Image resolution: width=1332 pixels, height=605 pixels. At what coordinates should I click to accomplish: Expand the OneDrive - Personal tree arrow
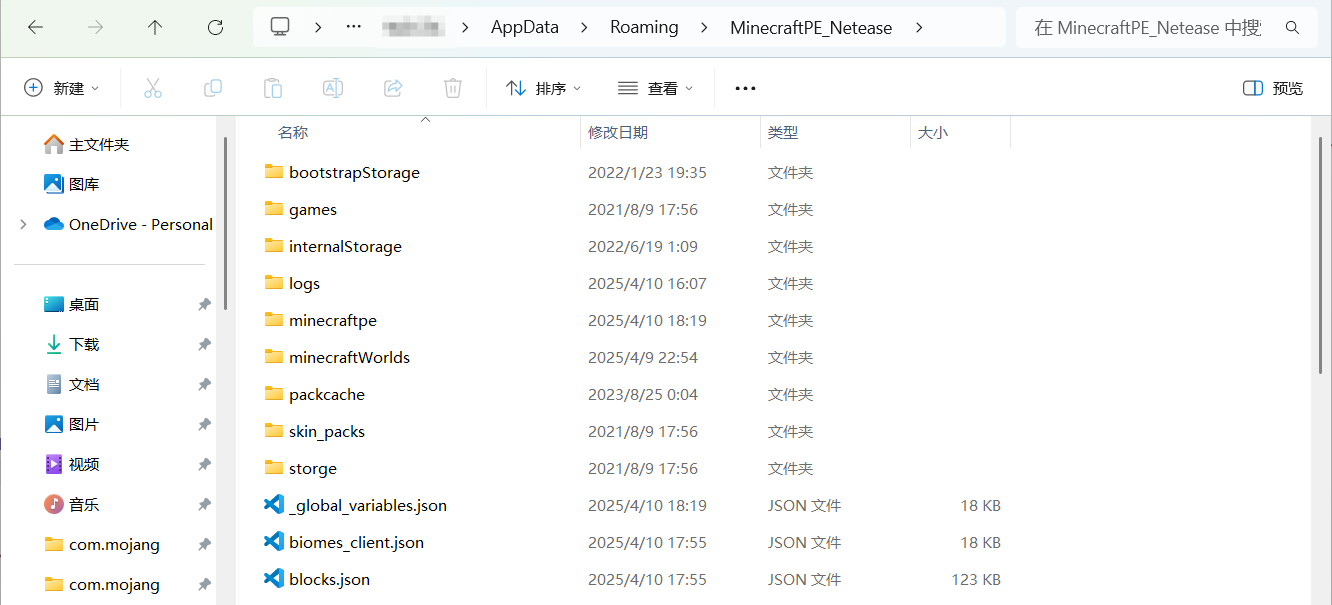[x=23, y=225]
